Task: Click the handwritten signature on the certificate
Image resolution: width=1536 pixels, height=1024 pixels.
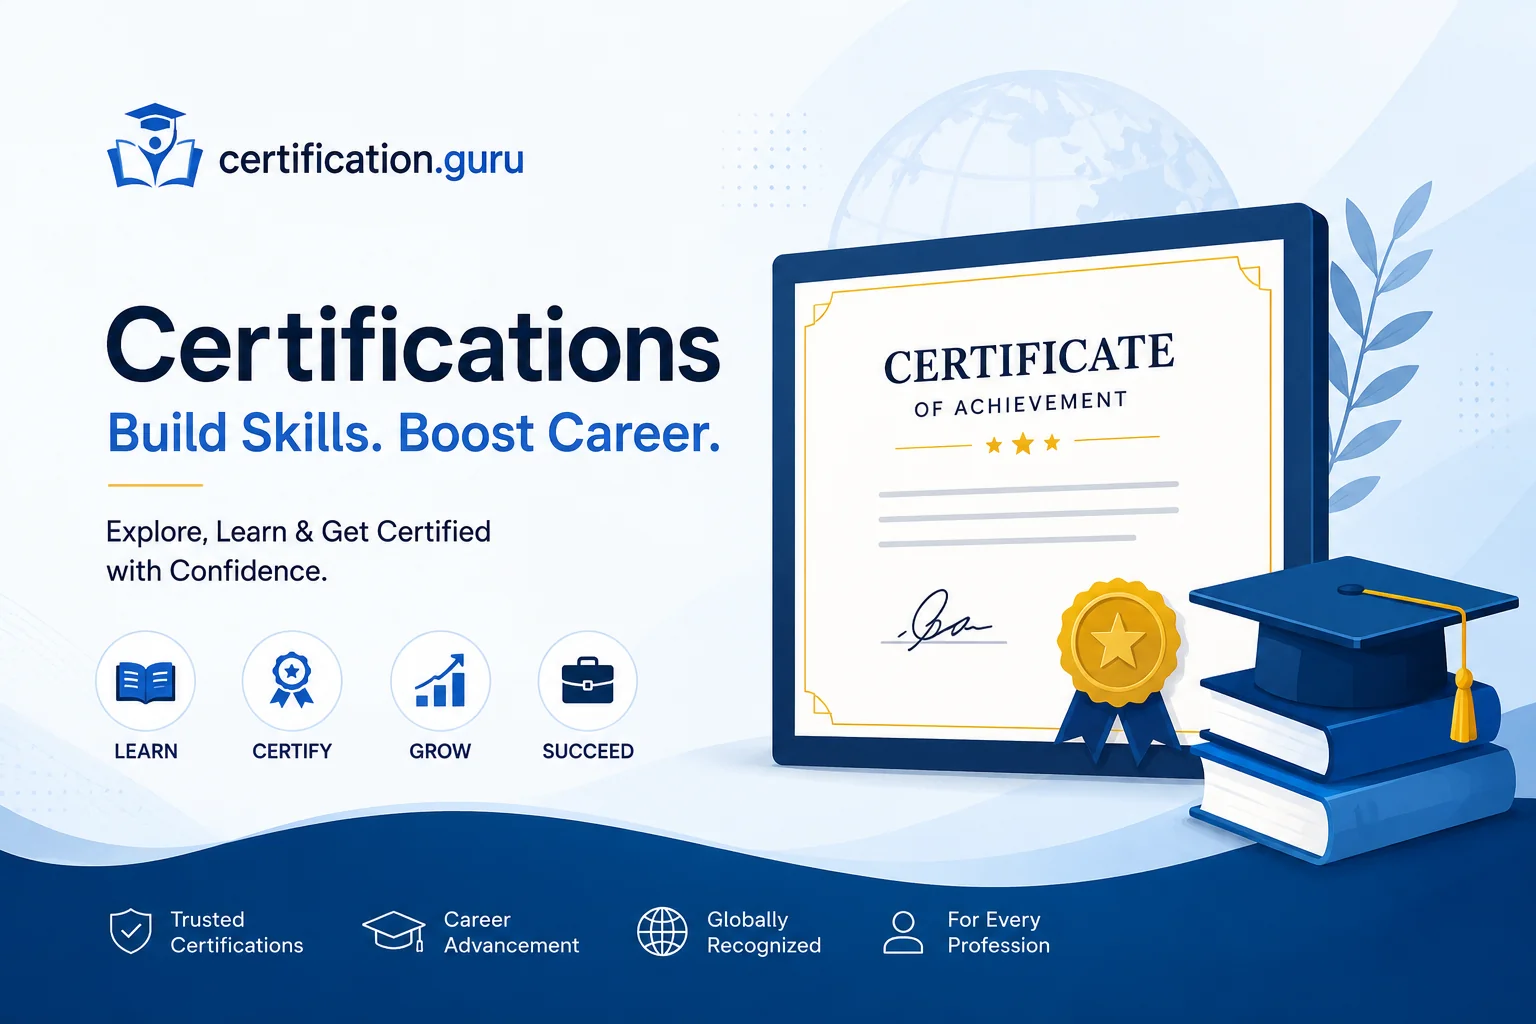Action: [943, 621]
